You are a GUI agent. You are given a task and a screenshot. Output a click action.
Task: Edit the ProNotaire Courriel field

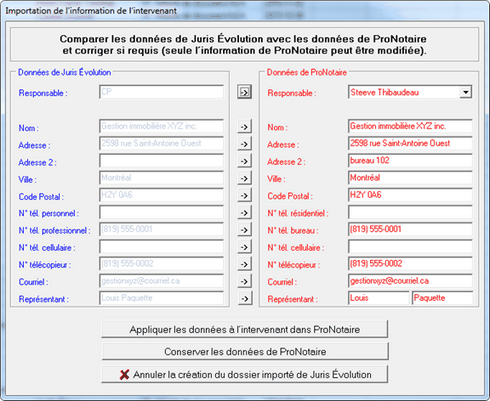410,281
